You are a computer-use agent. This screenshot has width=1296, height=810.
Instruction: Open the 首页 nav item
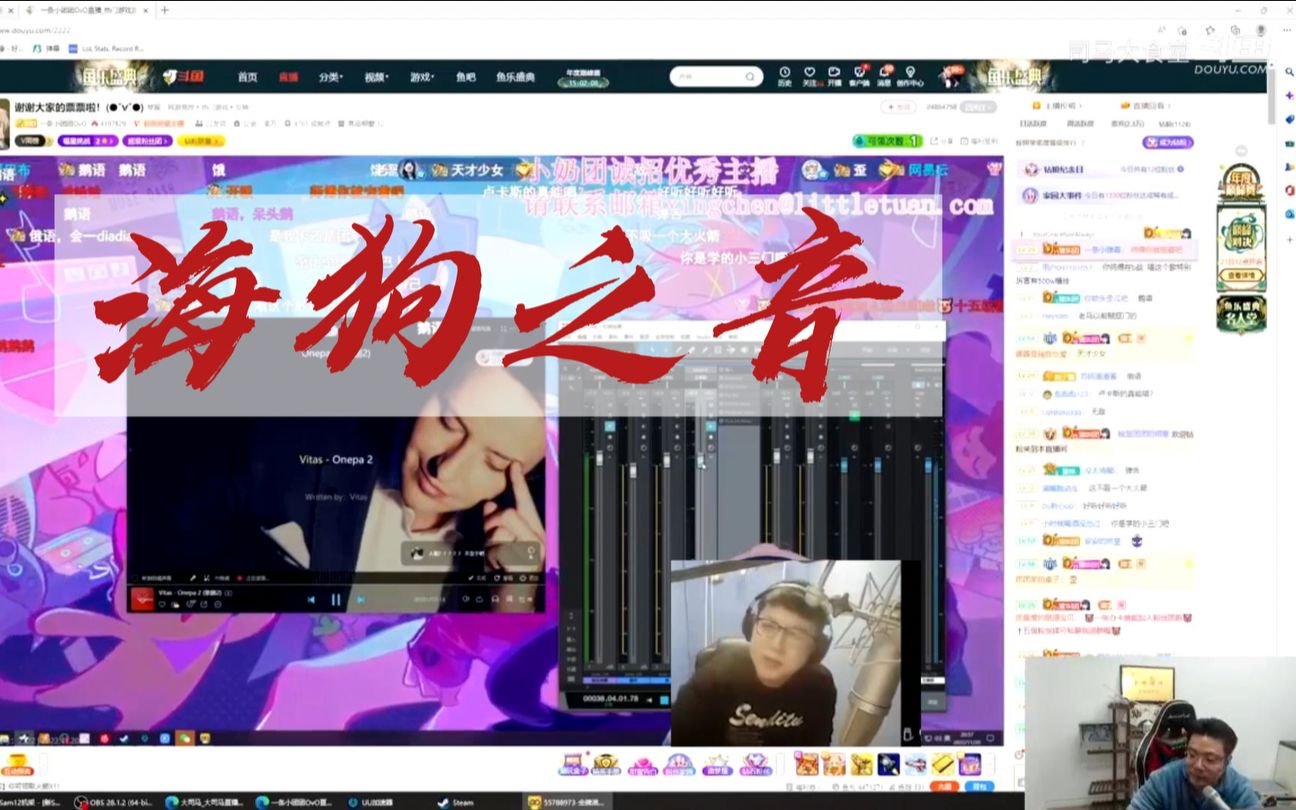pos(247,77)
